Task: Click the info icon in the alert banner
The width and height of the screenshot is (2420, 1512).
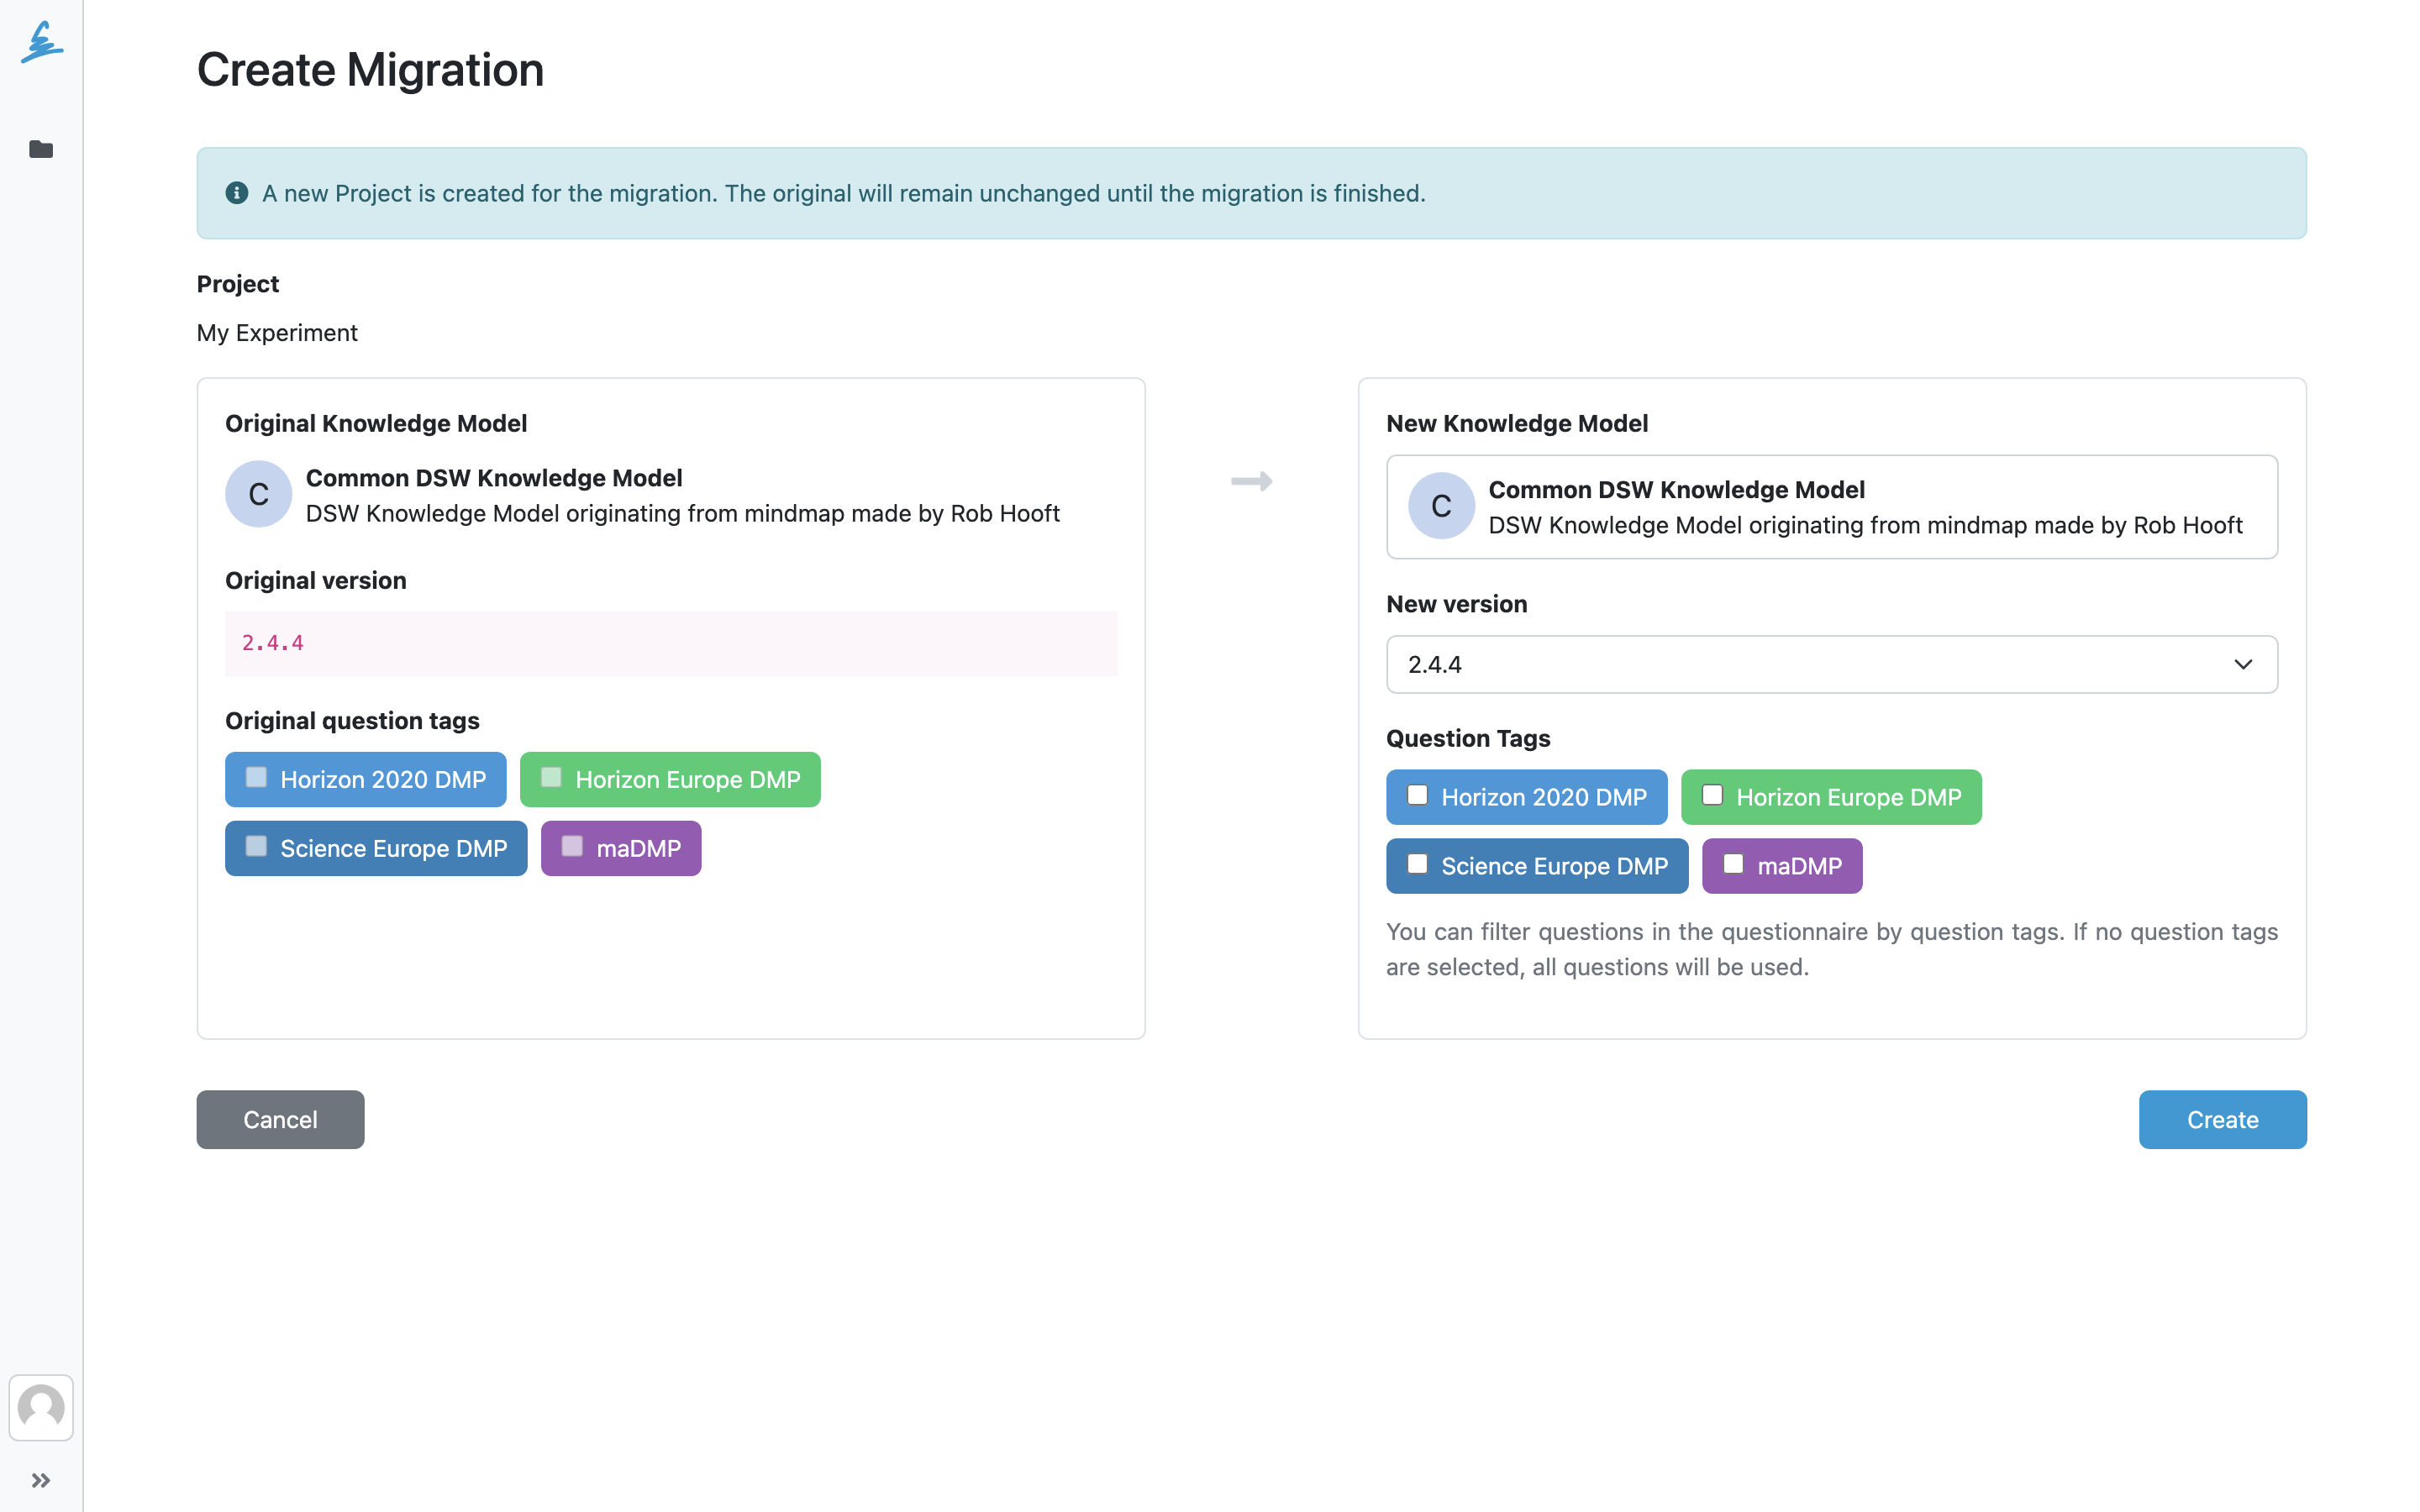Action: 237,193
